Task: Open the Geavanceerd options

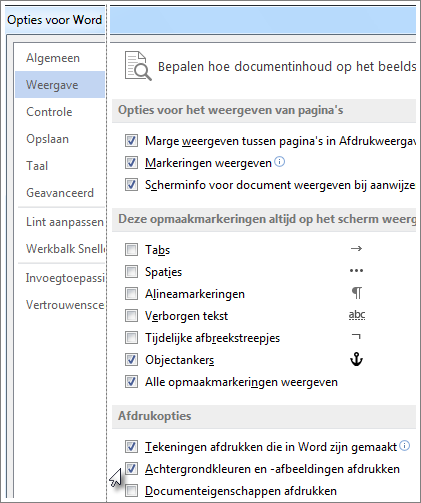Action: (x=60, y=193)
